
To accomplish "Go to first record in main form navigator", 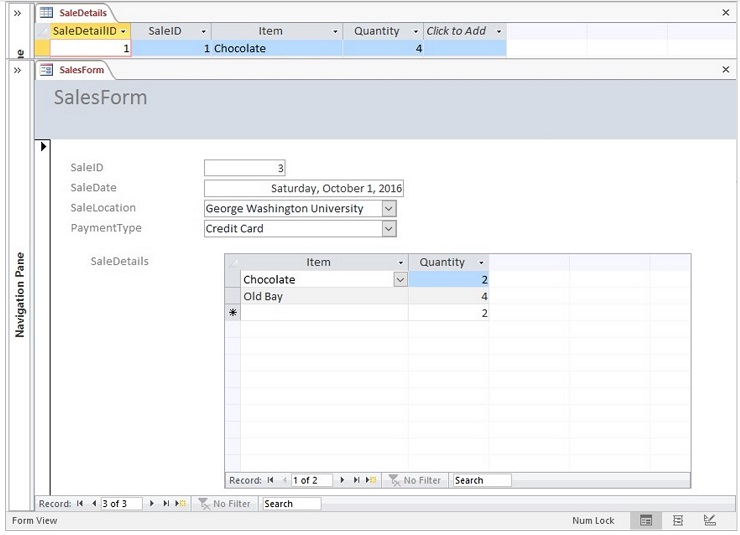I will tap(81, 504).
